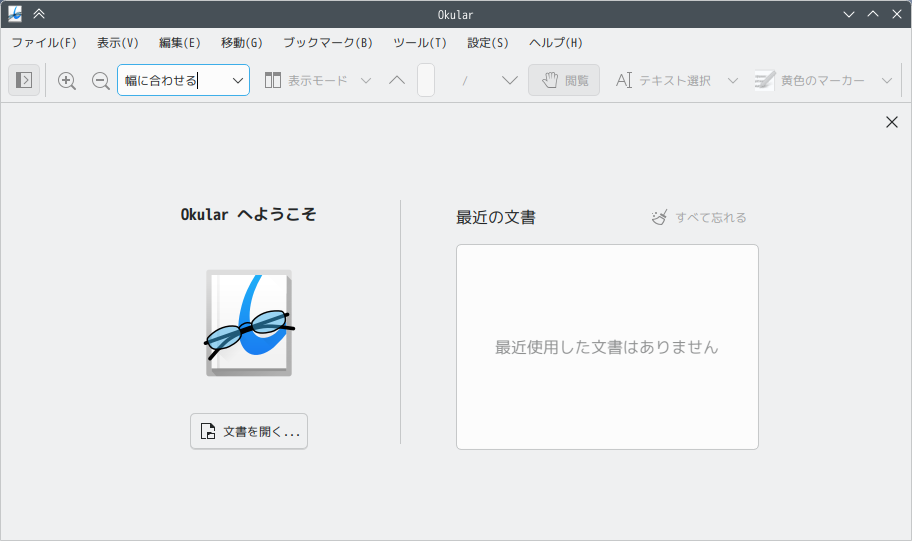Minimize the Okular window

pyautogui.click(x=849, y=14)
